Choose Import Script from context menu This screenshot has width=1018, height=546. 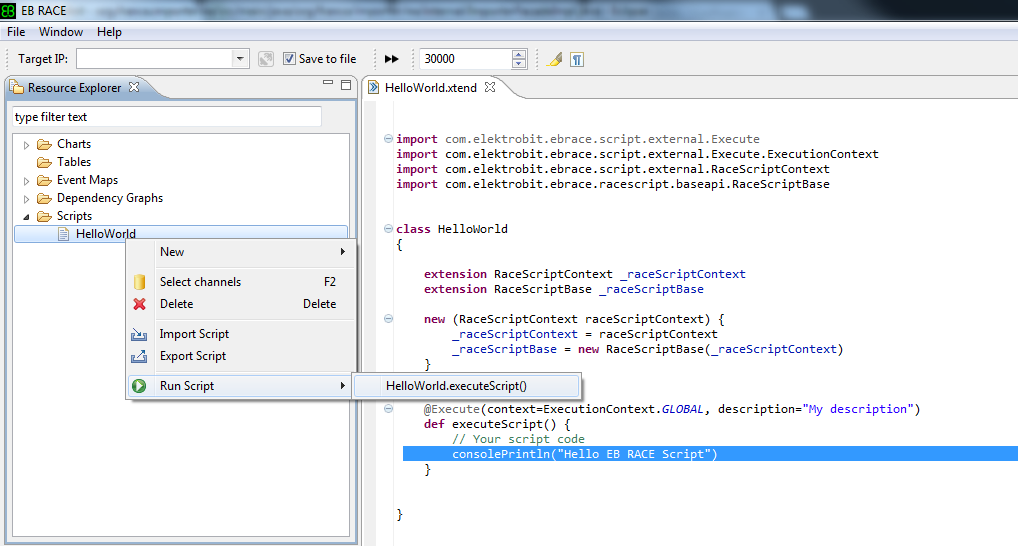(242, 334)
